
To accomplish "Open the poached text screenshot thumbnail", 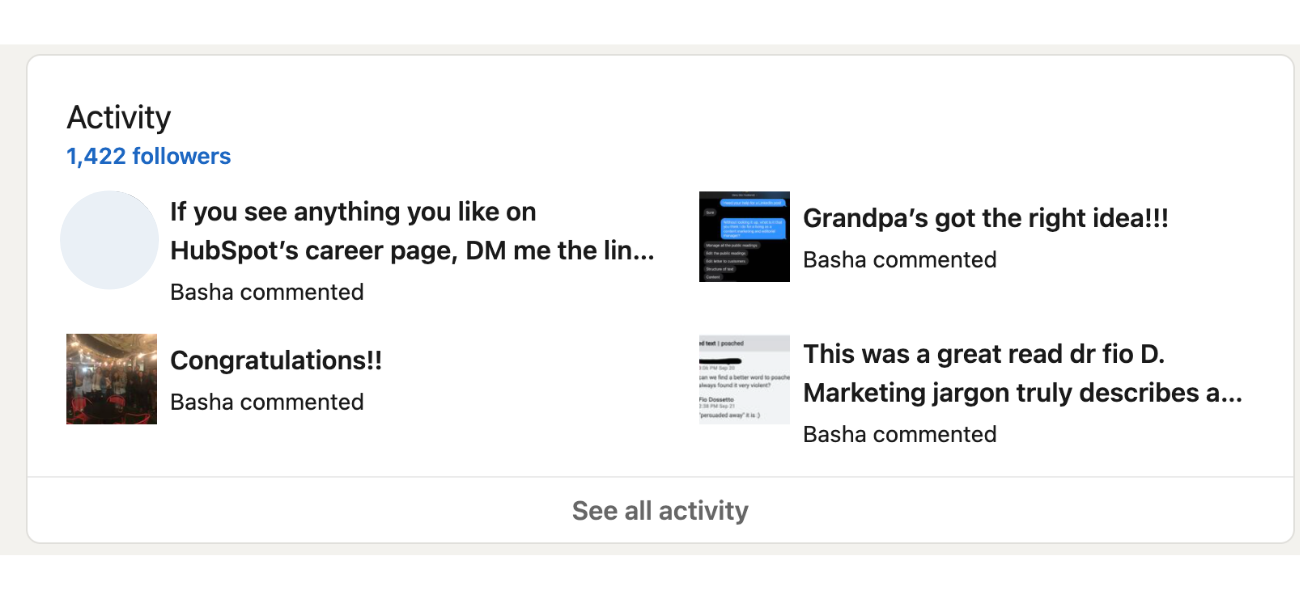I will point(744,379).
